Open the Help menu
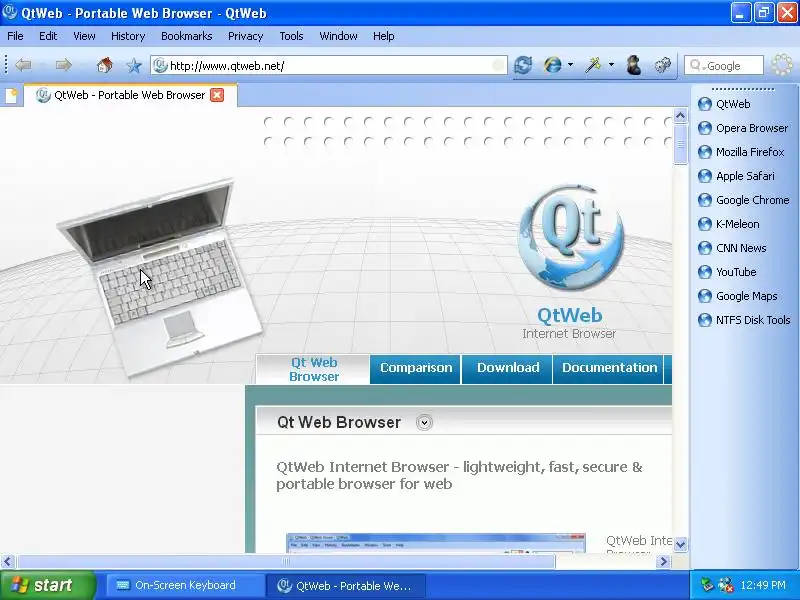The image size is (800, 600). [384, 36]
